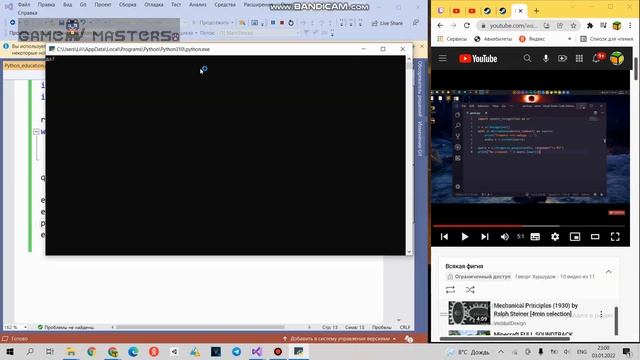
Task: Click Добавить в систему управления версиями
Action: click(x=340, y=339)
